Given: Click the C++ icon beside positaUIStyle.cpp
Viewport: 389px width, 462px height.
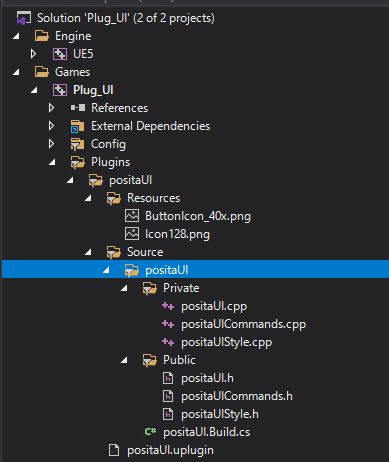Looking at the screenshot, I should coord(168,342).
